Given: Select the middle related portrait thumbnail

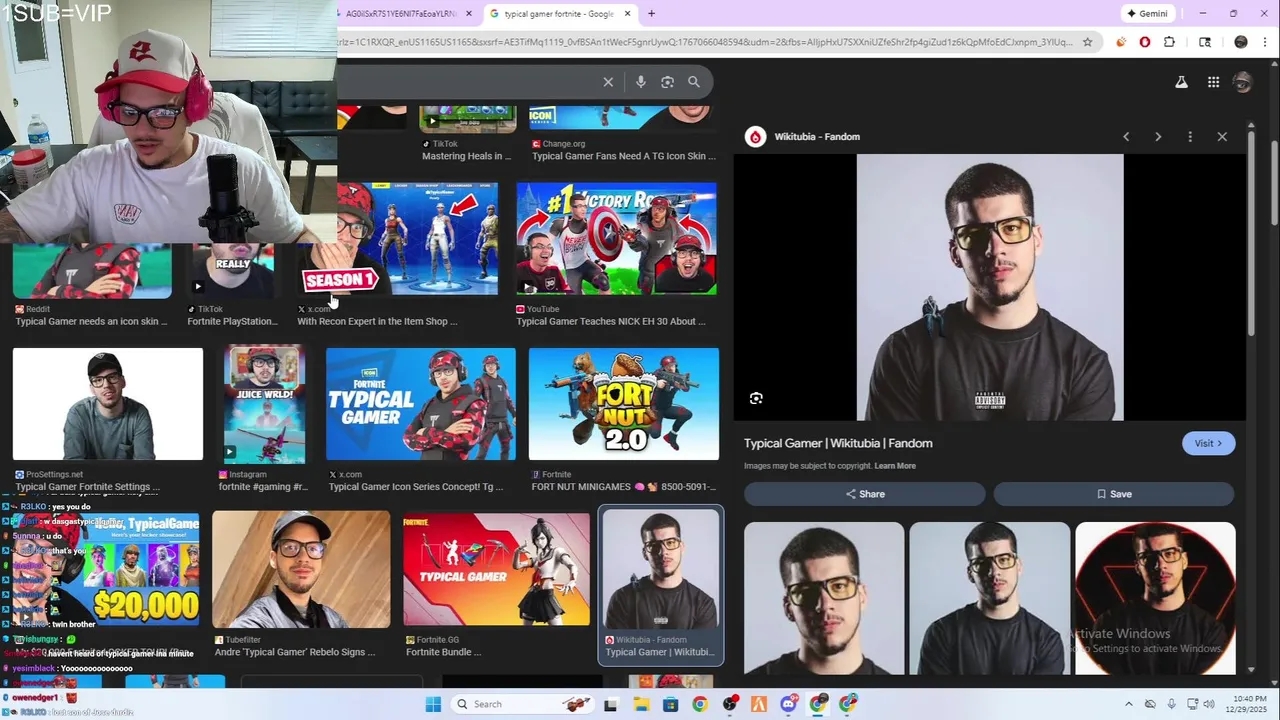Looking at the screenshot, I should (990, 598).
